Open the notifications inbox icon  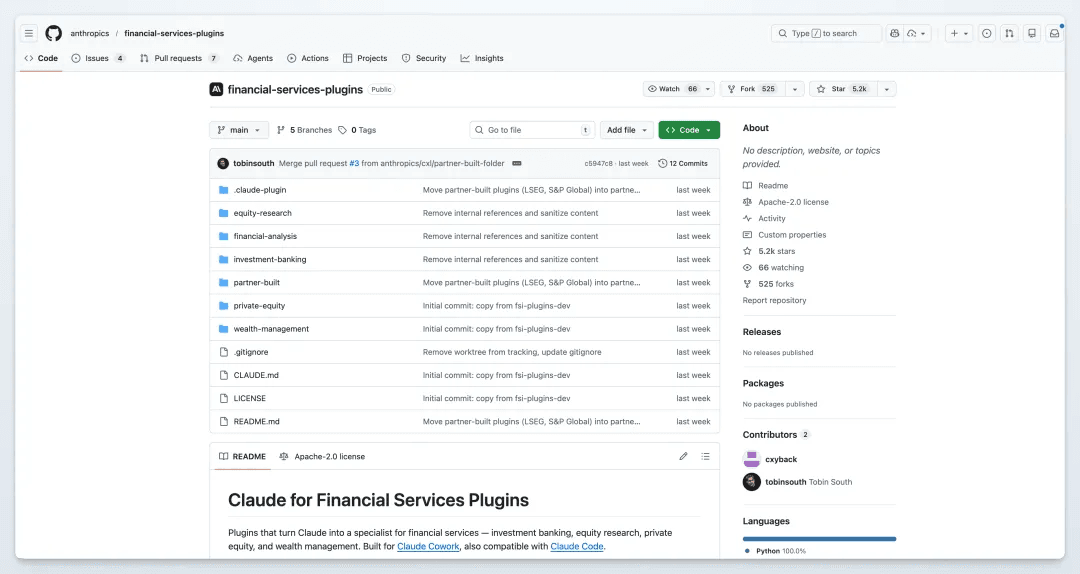click(1053, 33)
